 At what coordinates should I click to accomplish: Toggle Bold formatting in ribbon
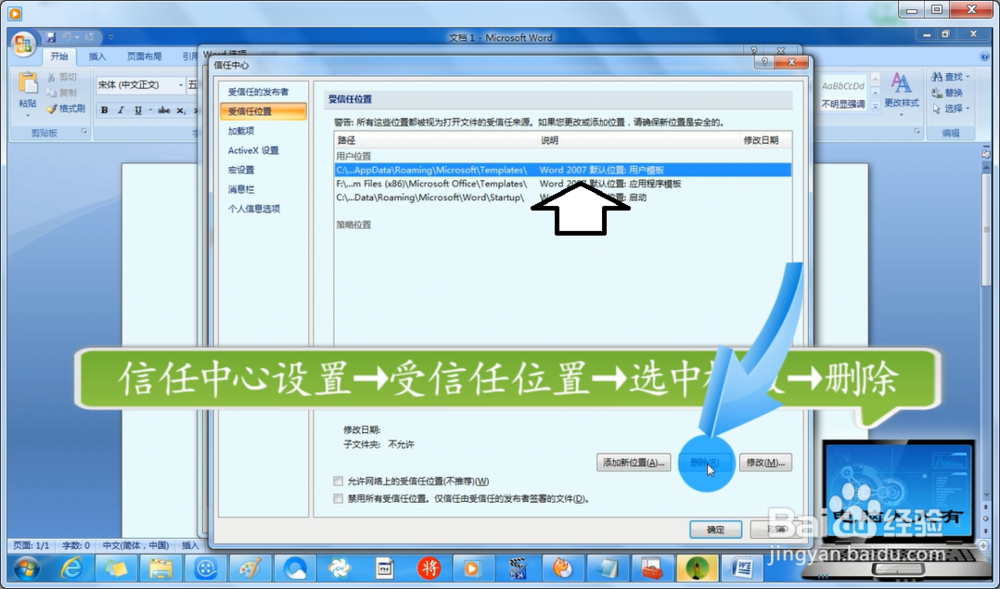(x=105, y=110)
